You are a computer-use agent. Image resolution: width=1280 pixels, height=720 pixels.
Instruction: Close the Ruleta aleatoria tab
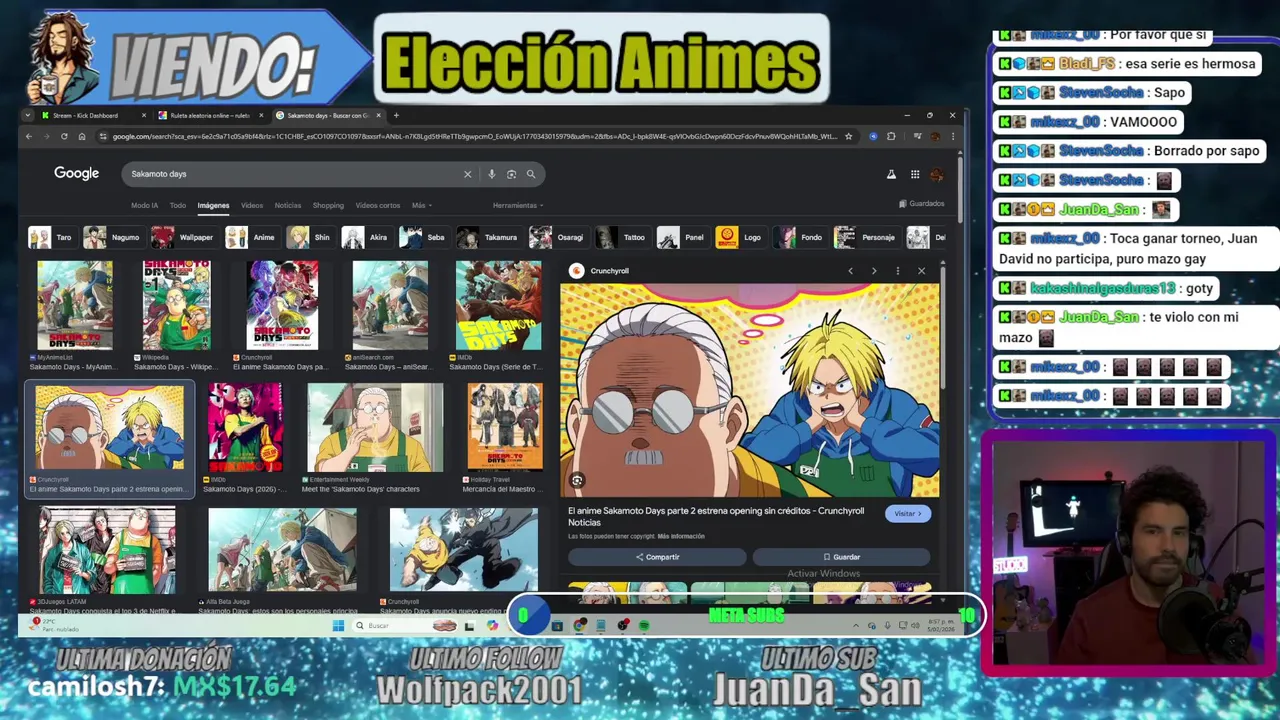(x=261, y=115)
